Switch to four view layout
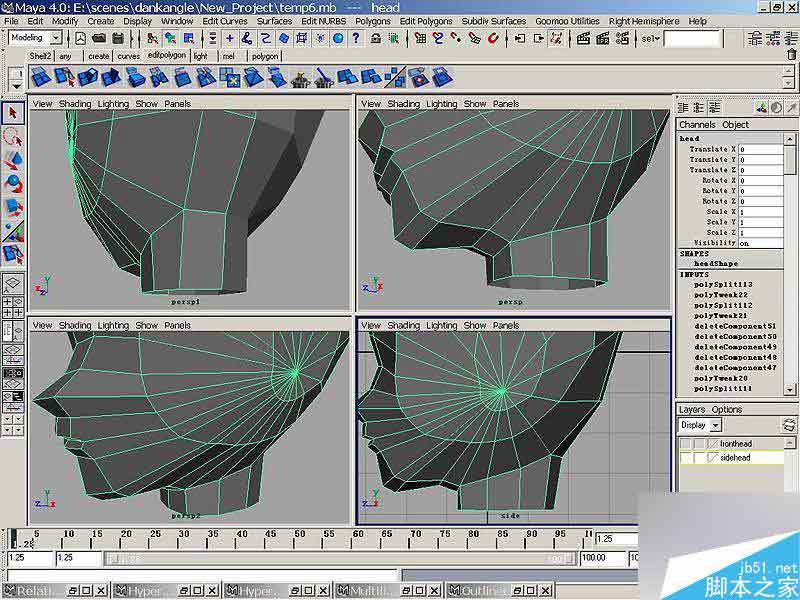800x600 pixels. (x=13, y=308)
